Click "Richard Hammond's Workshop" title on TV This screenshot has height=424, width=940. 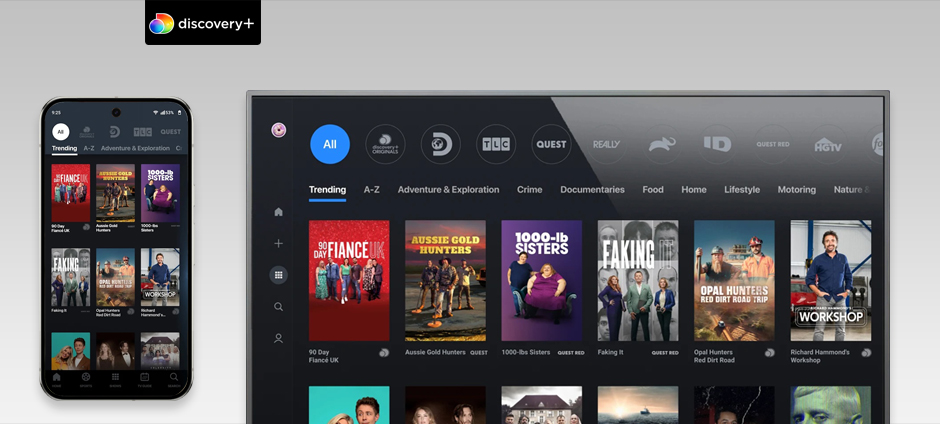(x=820, y=356)
